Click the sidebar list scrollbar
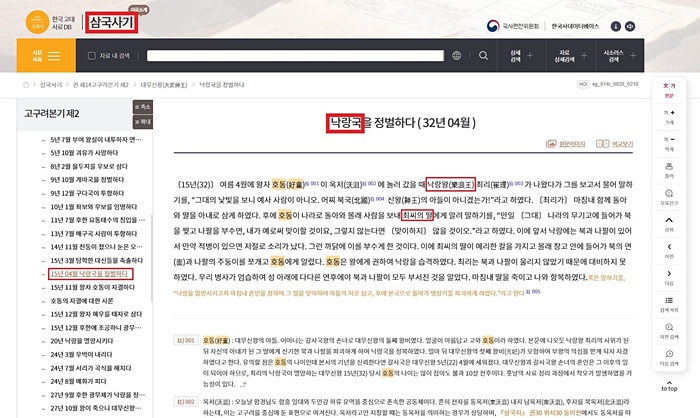The width and height of the screenshot is (700, 418). point(151,257)
